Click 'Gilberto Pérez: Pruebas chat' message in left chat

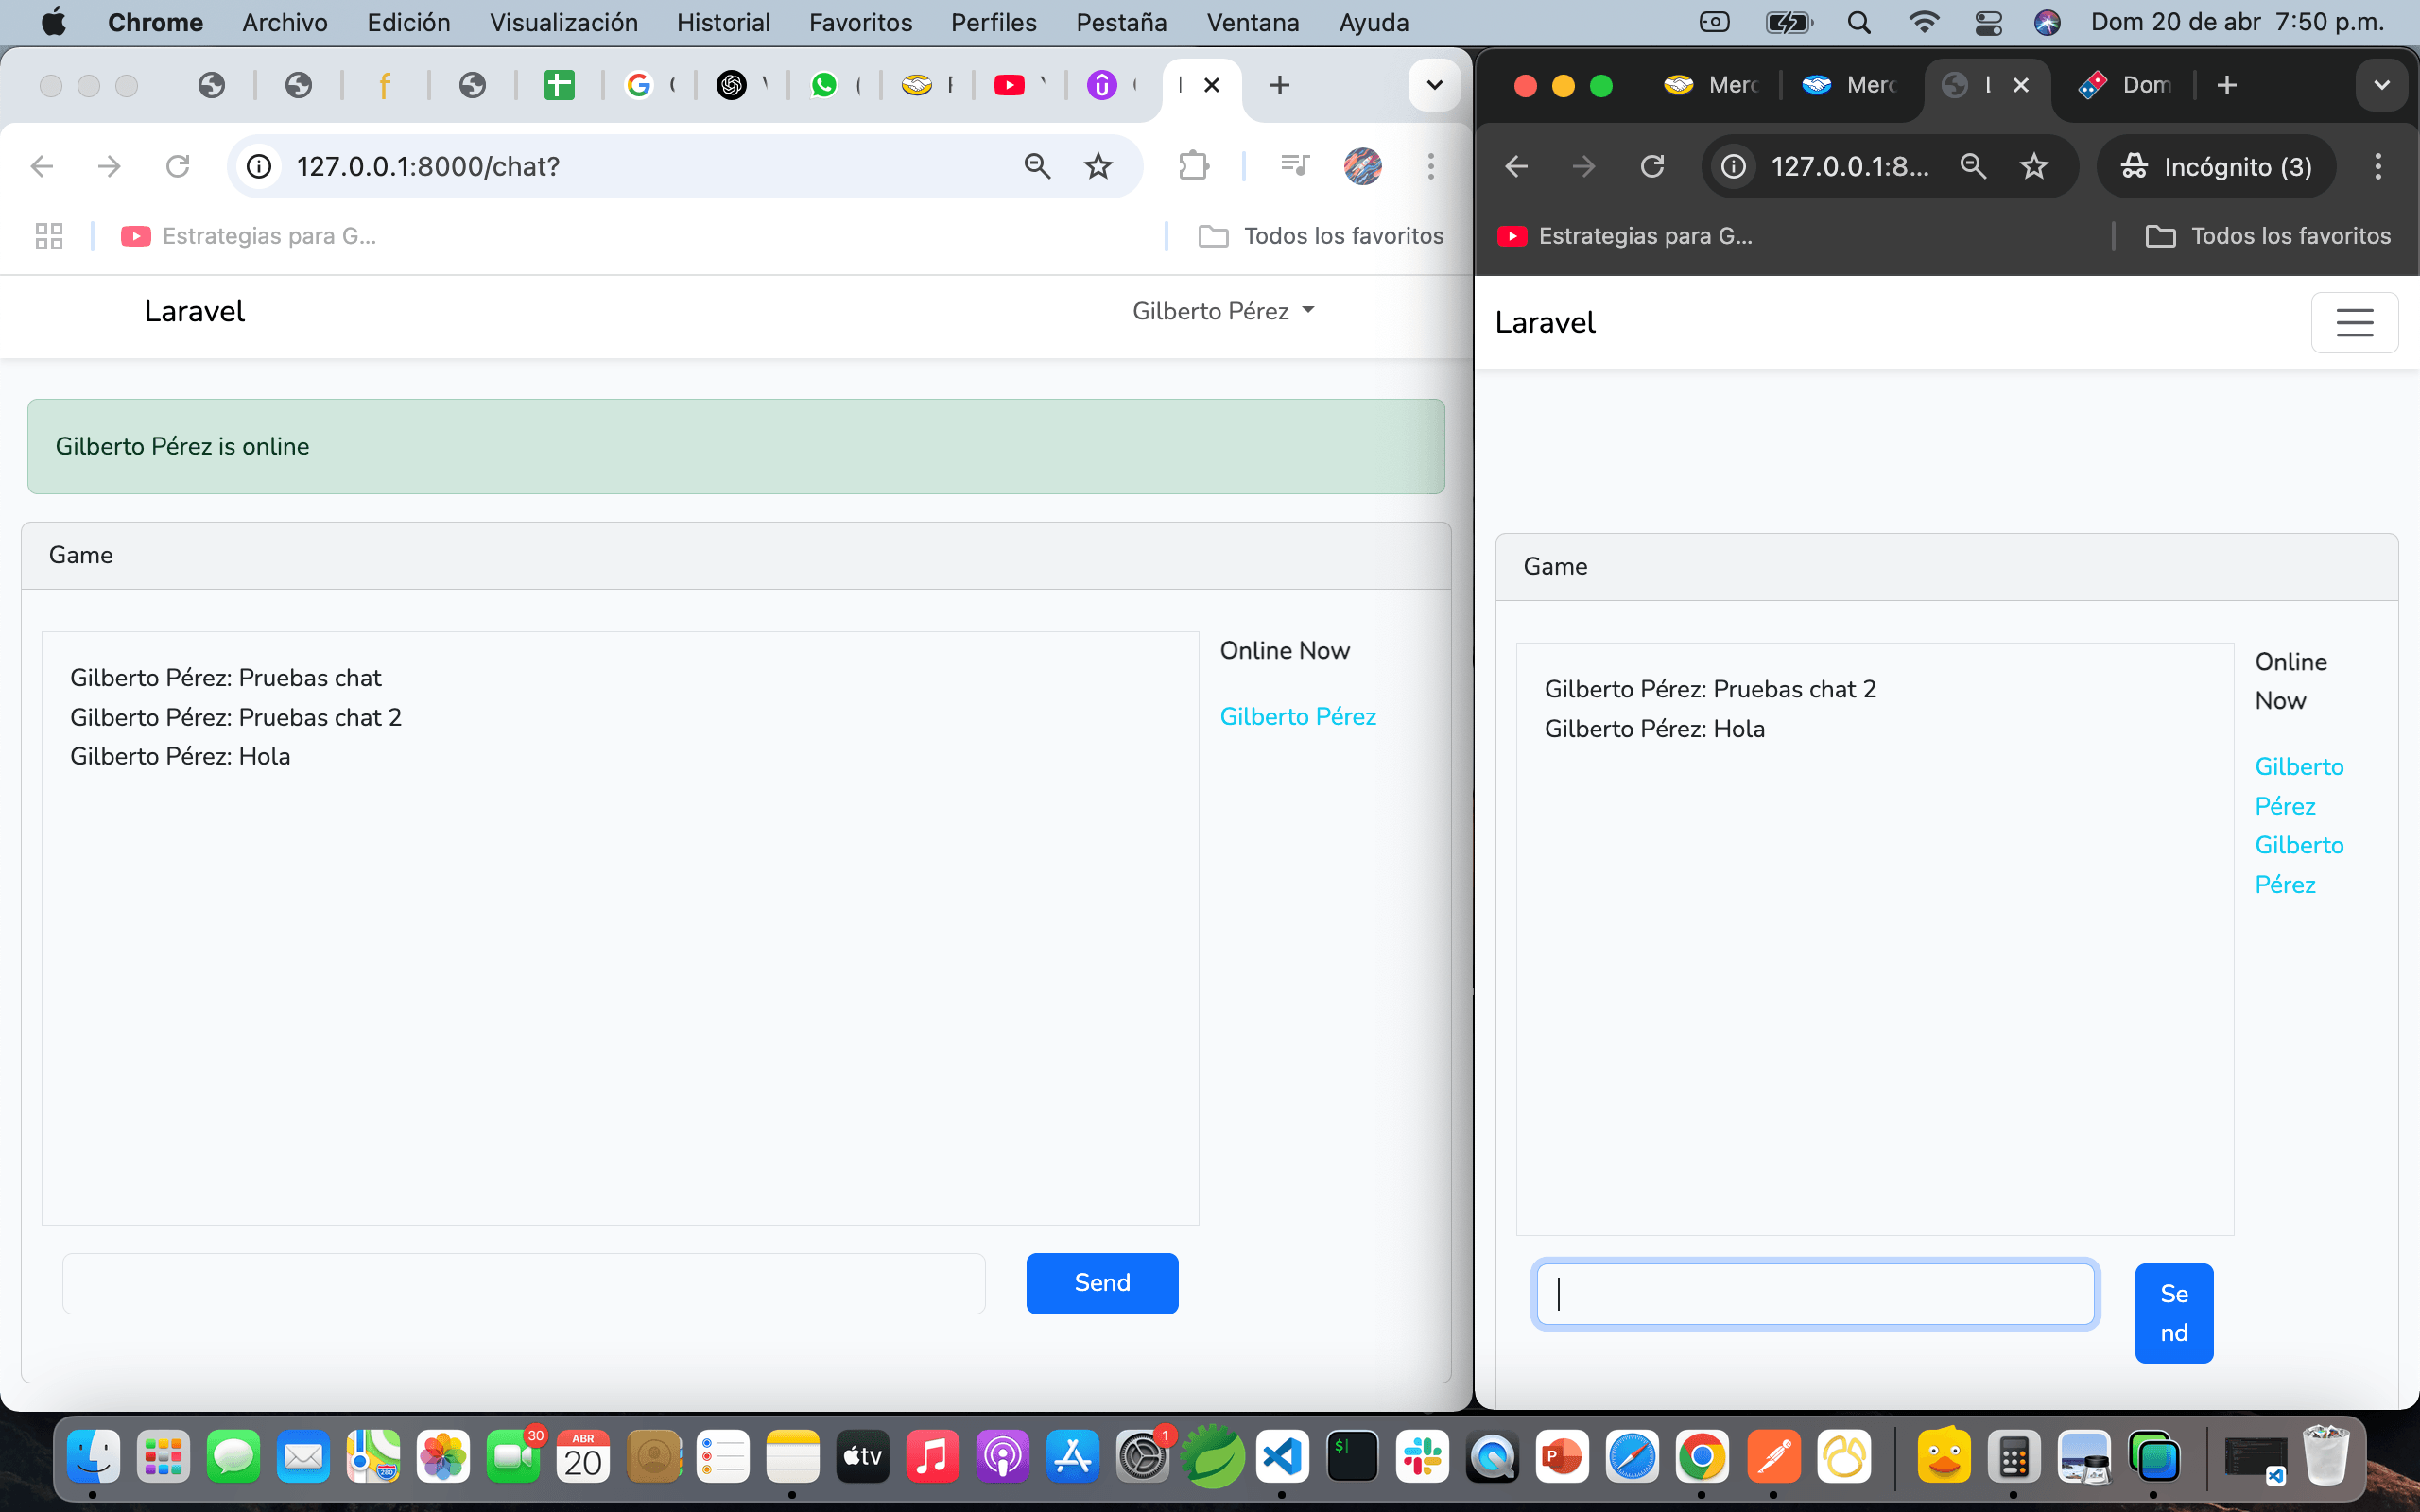(x=225, y=678)
